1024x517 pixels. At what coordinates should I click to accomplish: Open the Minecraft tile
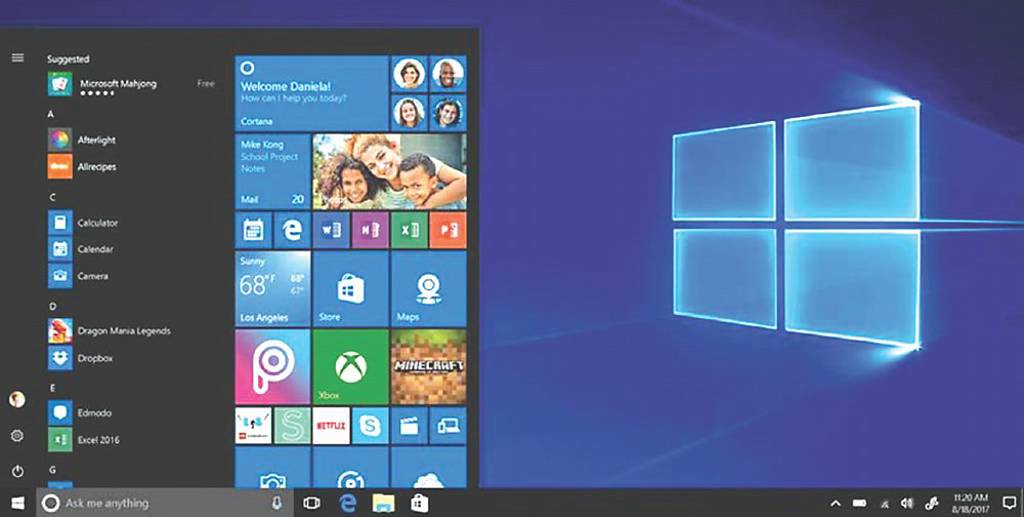tap(428, 367)
